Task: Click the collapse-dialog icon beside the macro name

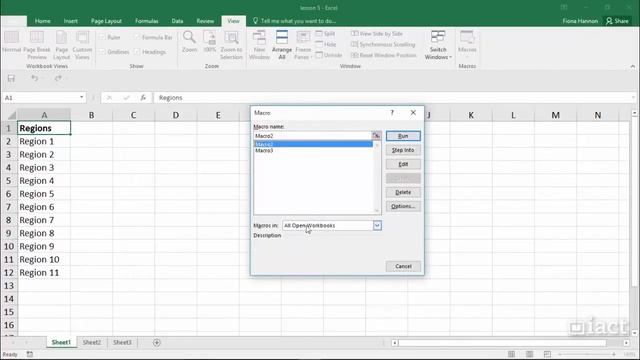Action: [376, 136]
